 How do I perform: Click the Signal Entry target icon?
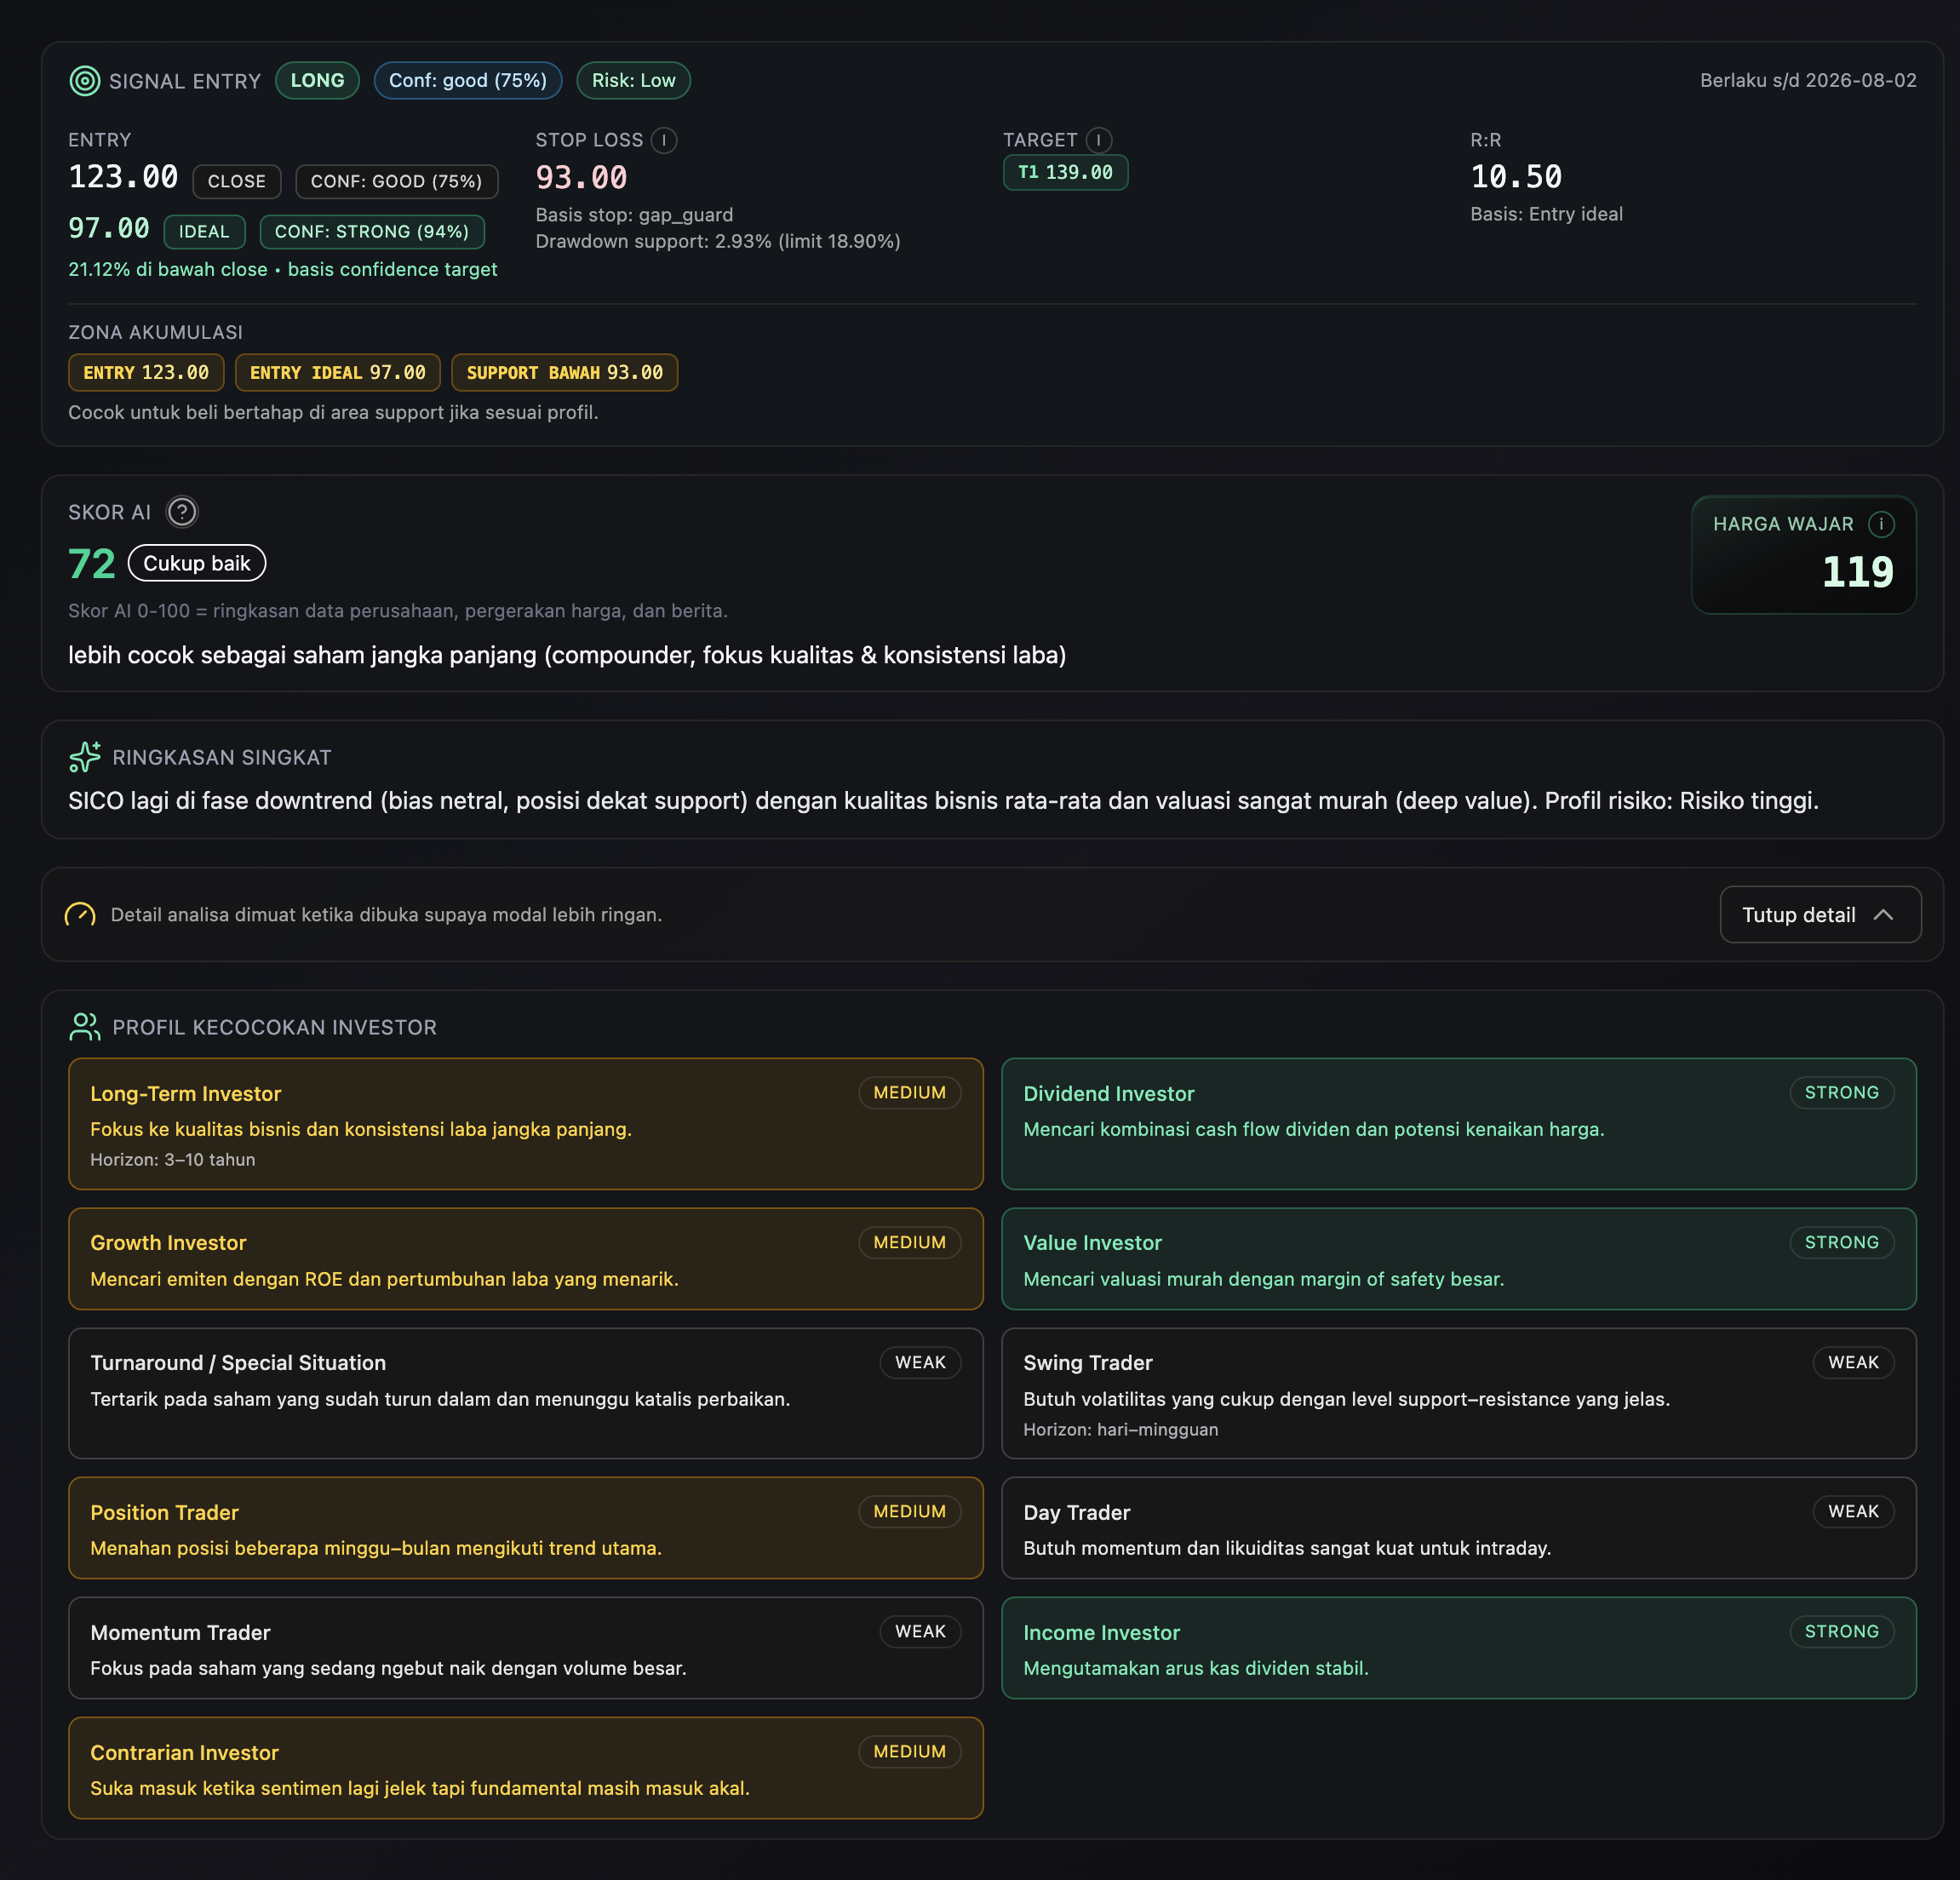pyautogui.click(x=85, y=81)
